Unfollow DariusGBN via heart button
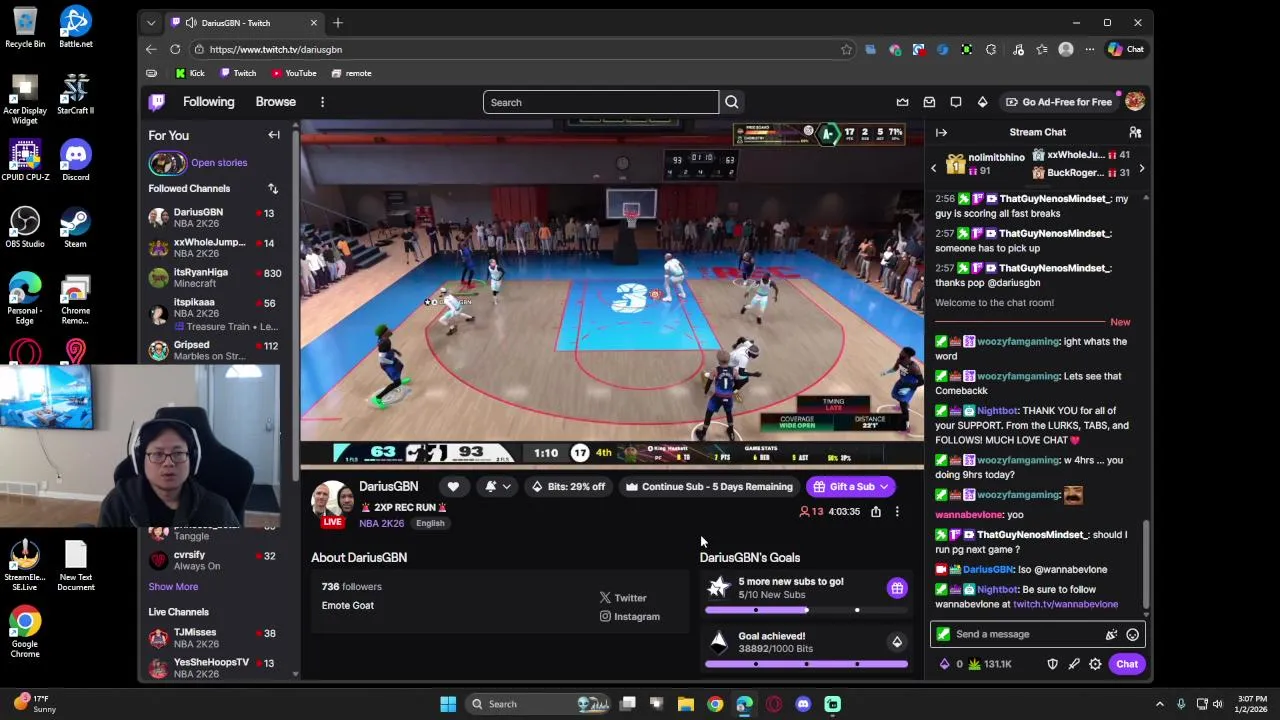This screenshot has width=1280, height=720. (x=453, y=487)
